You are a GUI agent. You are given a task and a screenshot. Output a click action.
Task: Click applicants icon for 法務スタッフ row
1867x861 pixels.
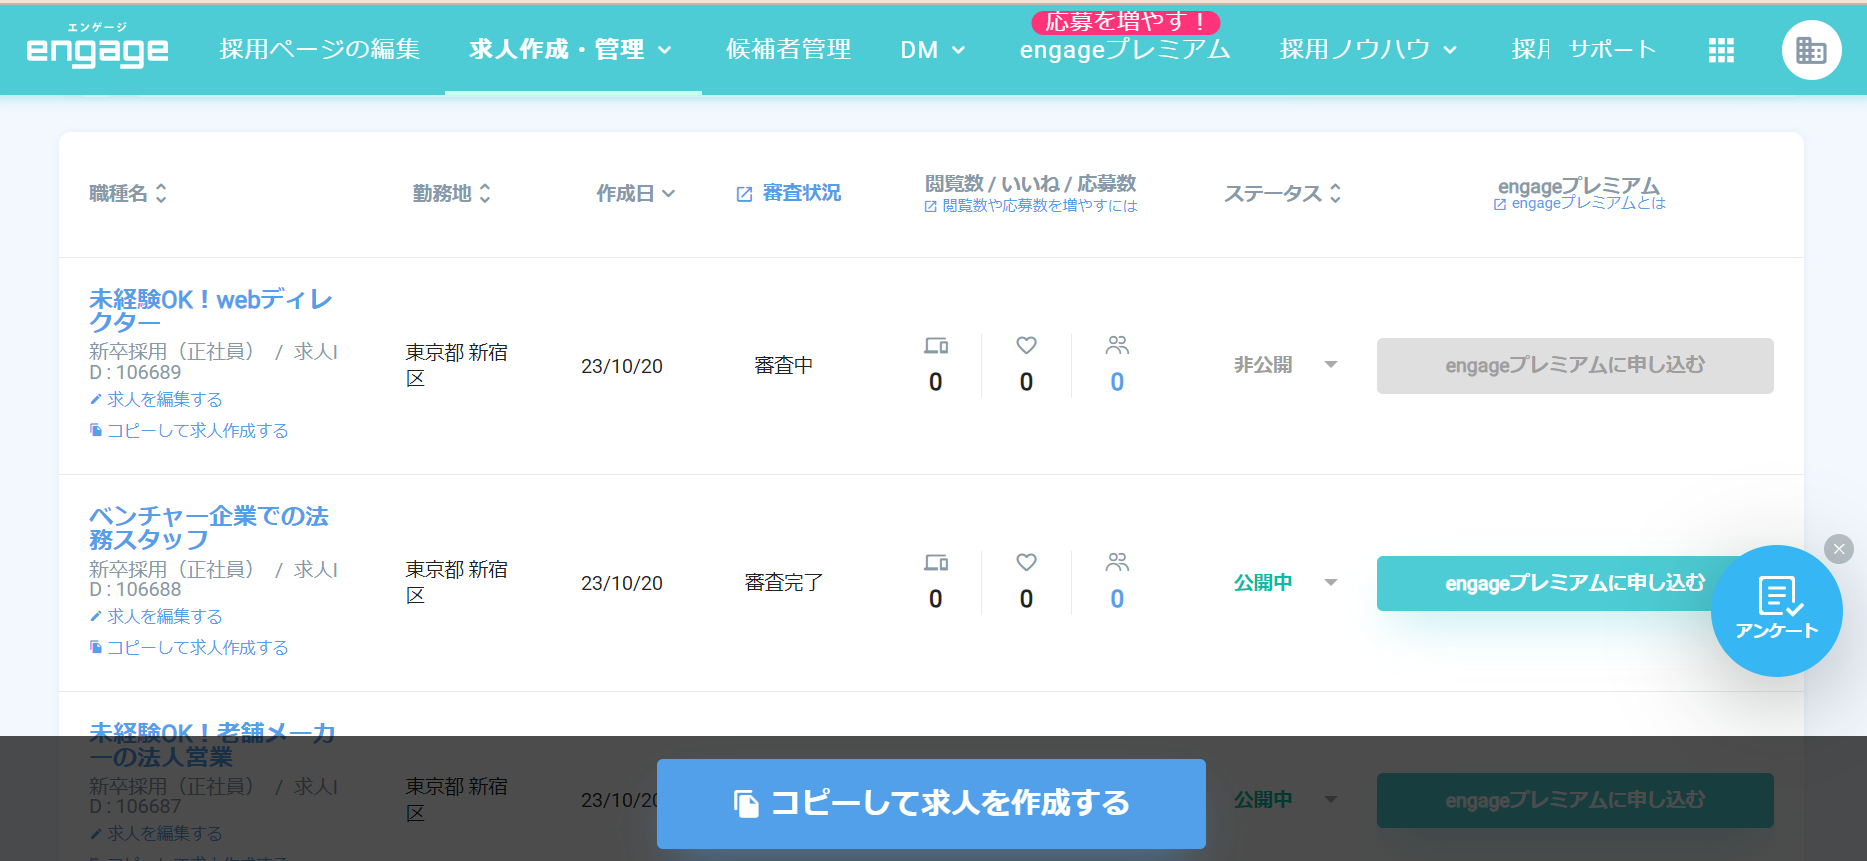(x=1117, y=562)
